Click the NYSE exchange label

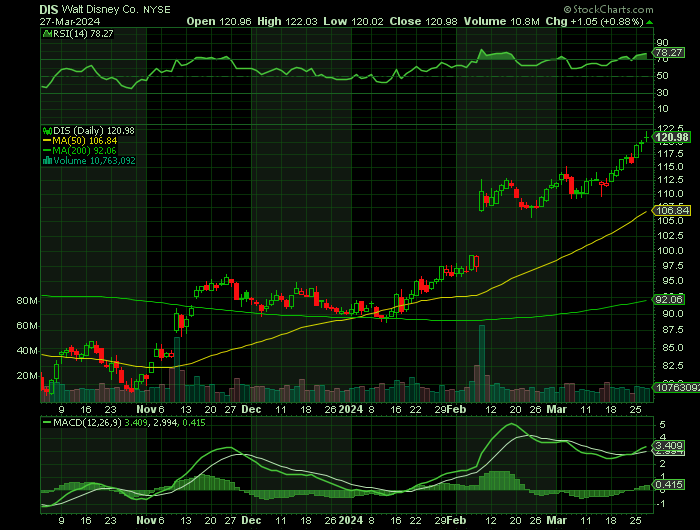[x=157, y=9]
